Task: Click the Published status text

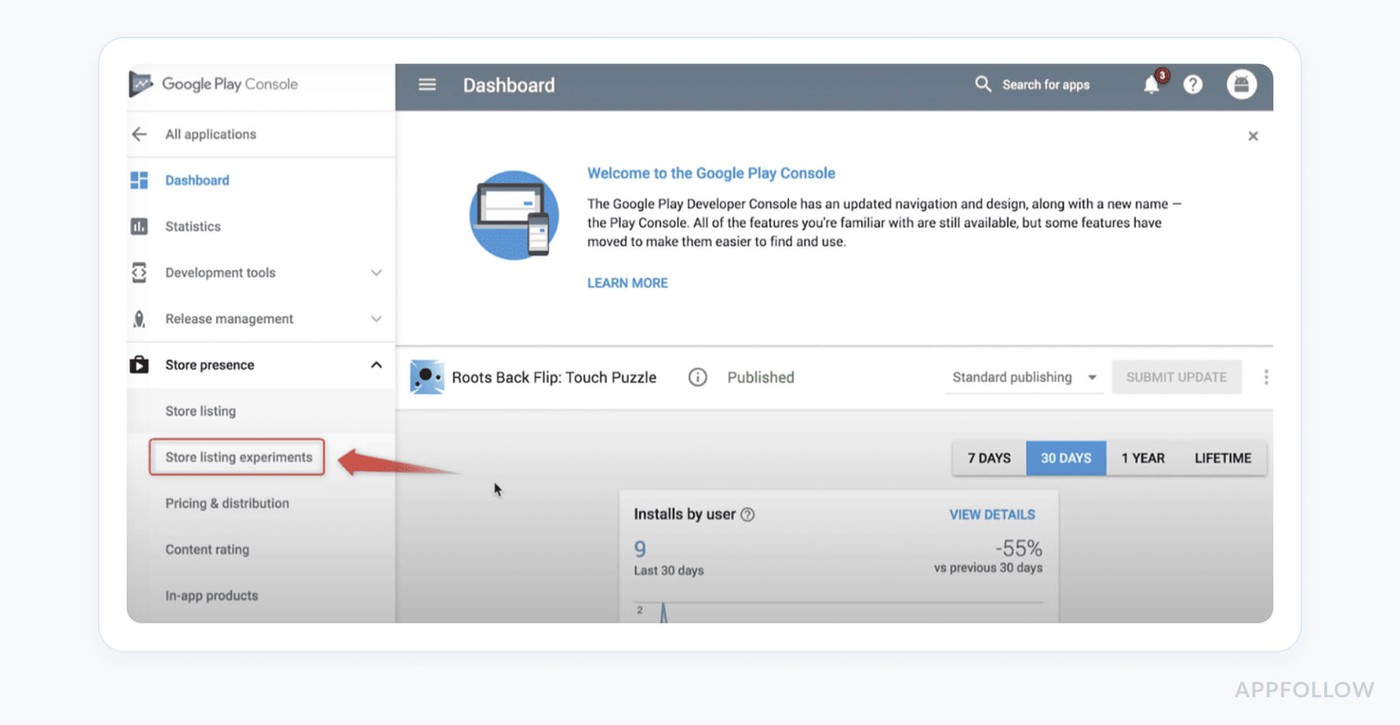Action: (x=760, y=377)
